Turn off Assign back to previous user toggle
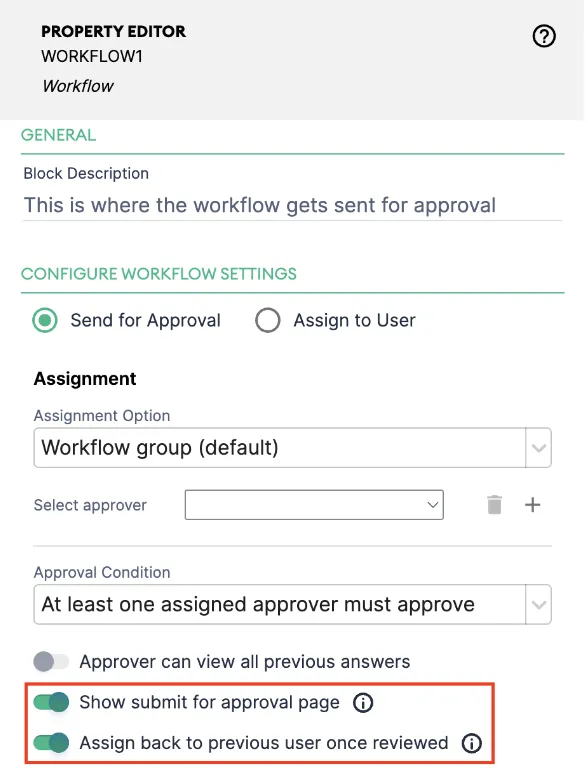 51,743
